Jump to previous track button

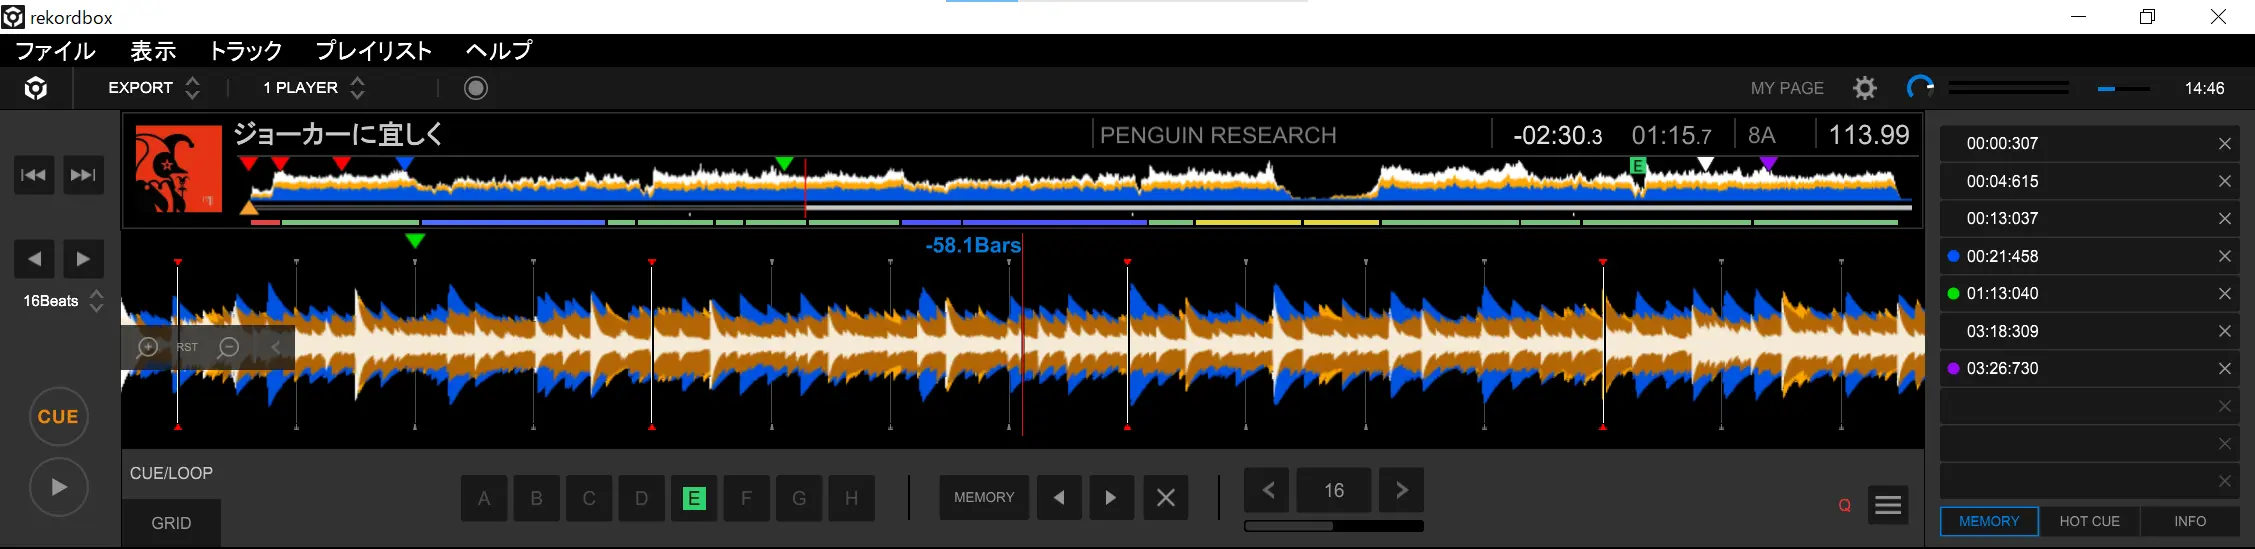coord(33,175)
